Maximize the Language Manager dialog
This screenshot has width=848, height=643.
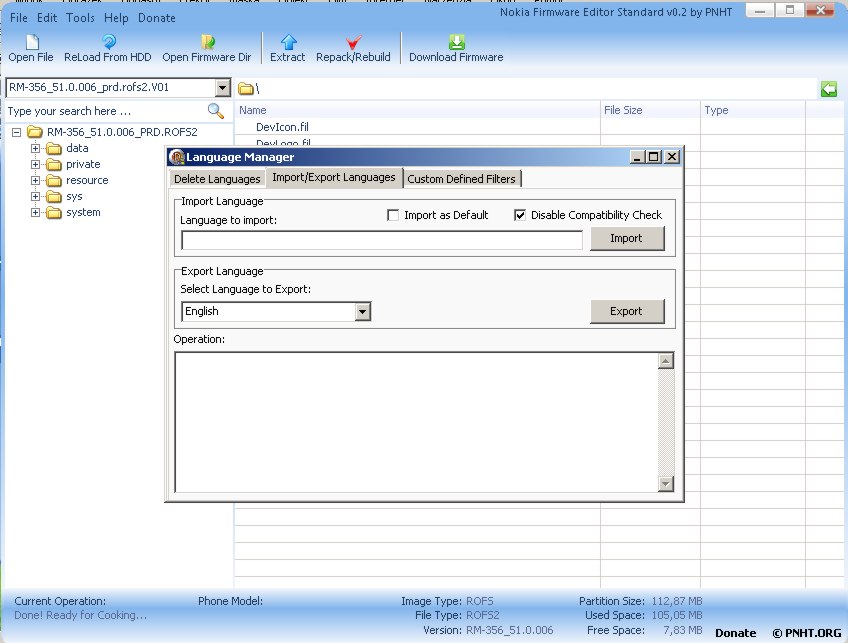pyautogui.click(x=654, y=157)
